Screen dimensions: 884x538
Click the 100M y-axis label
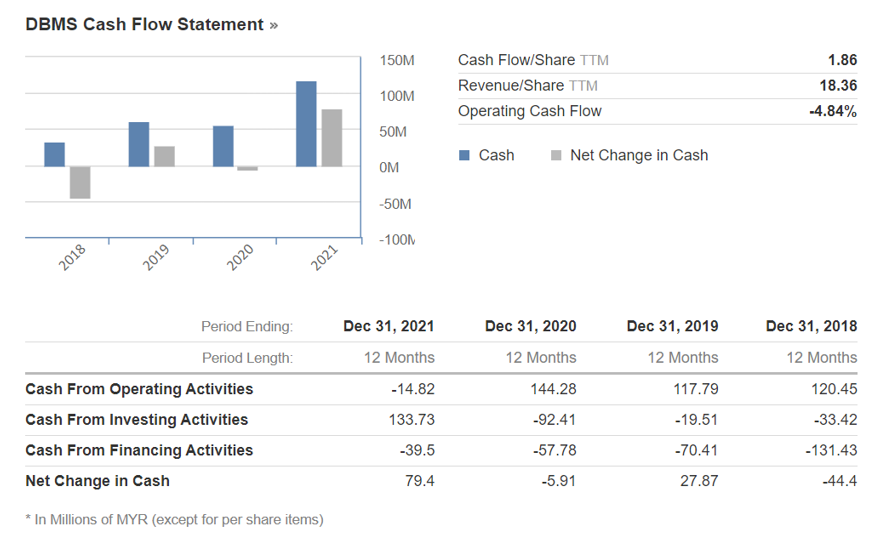point(397,96)
